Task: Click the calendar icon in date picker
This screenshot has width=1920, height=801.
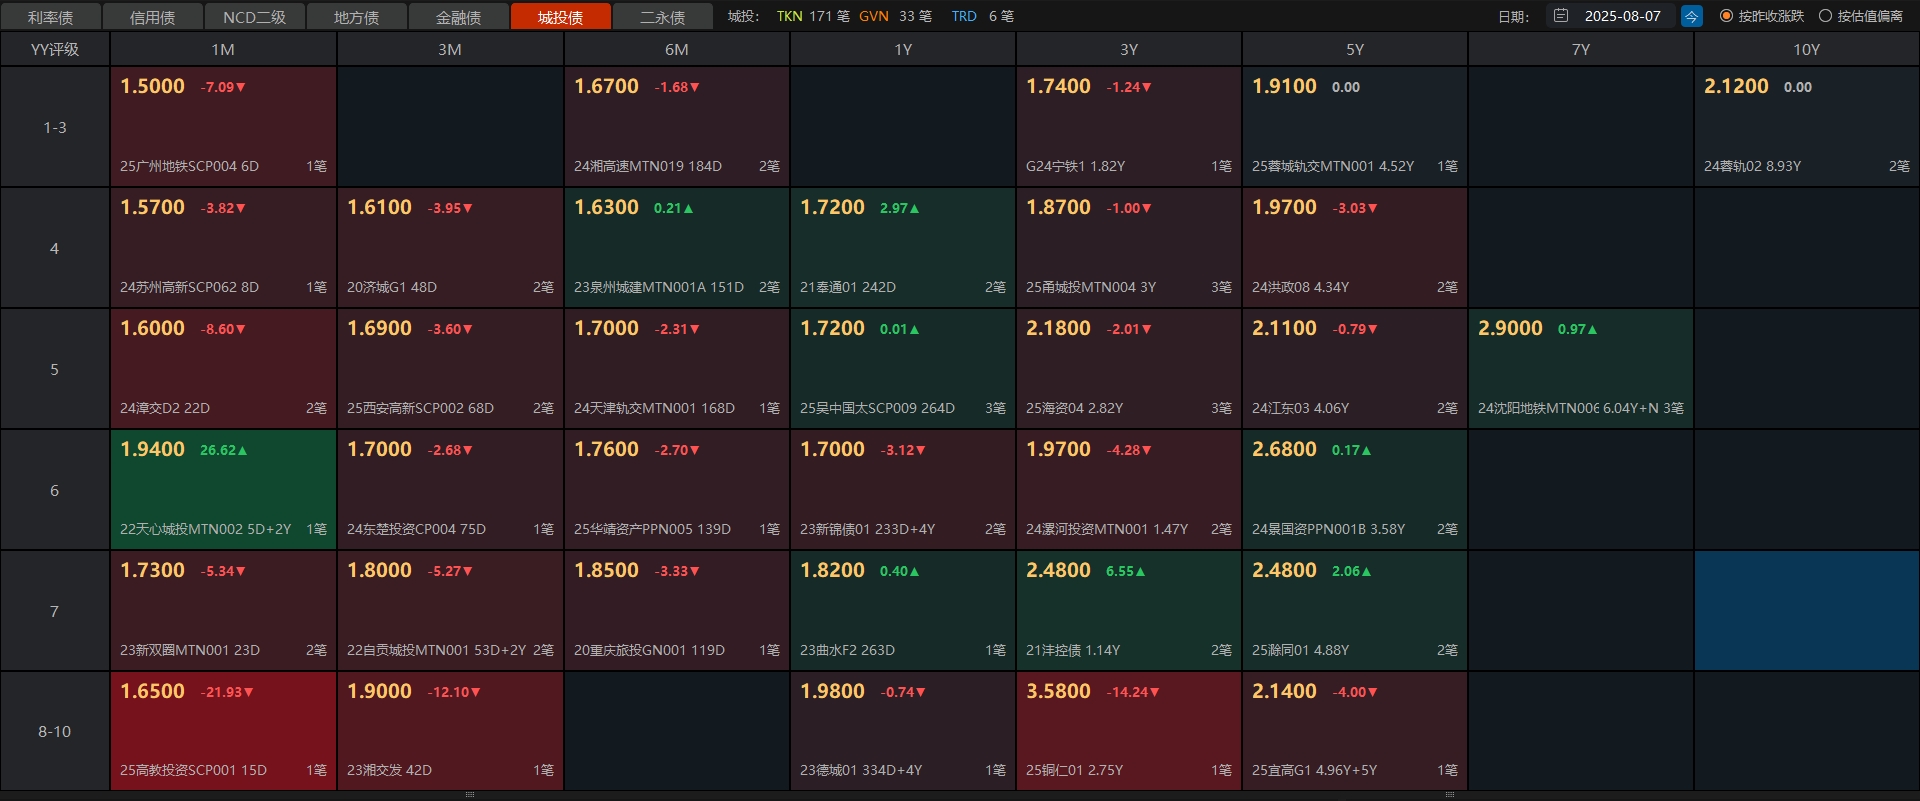Action: [x=1561, y=16]
